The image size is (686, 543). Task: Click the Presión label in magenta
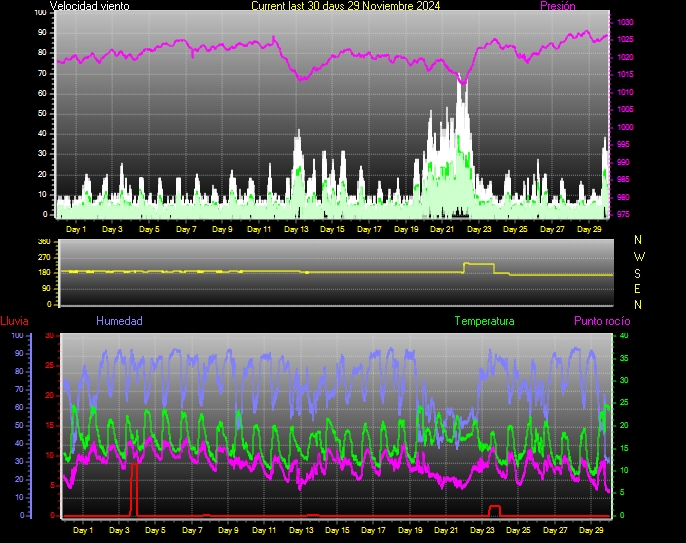557,6
